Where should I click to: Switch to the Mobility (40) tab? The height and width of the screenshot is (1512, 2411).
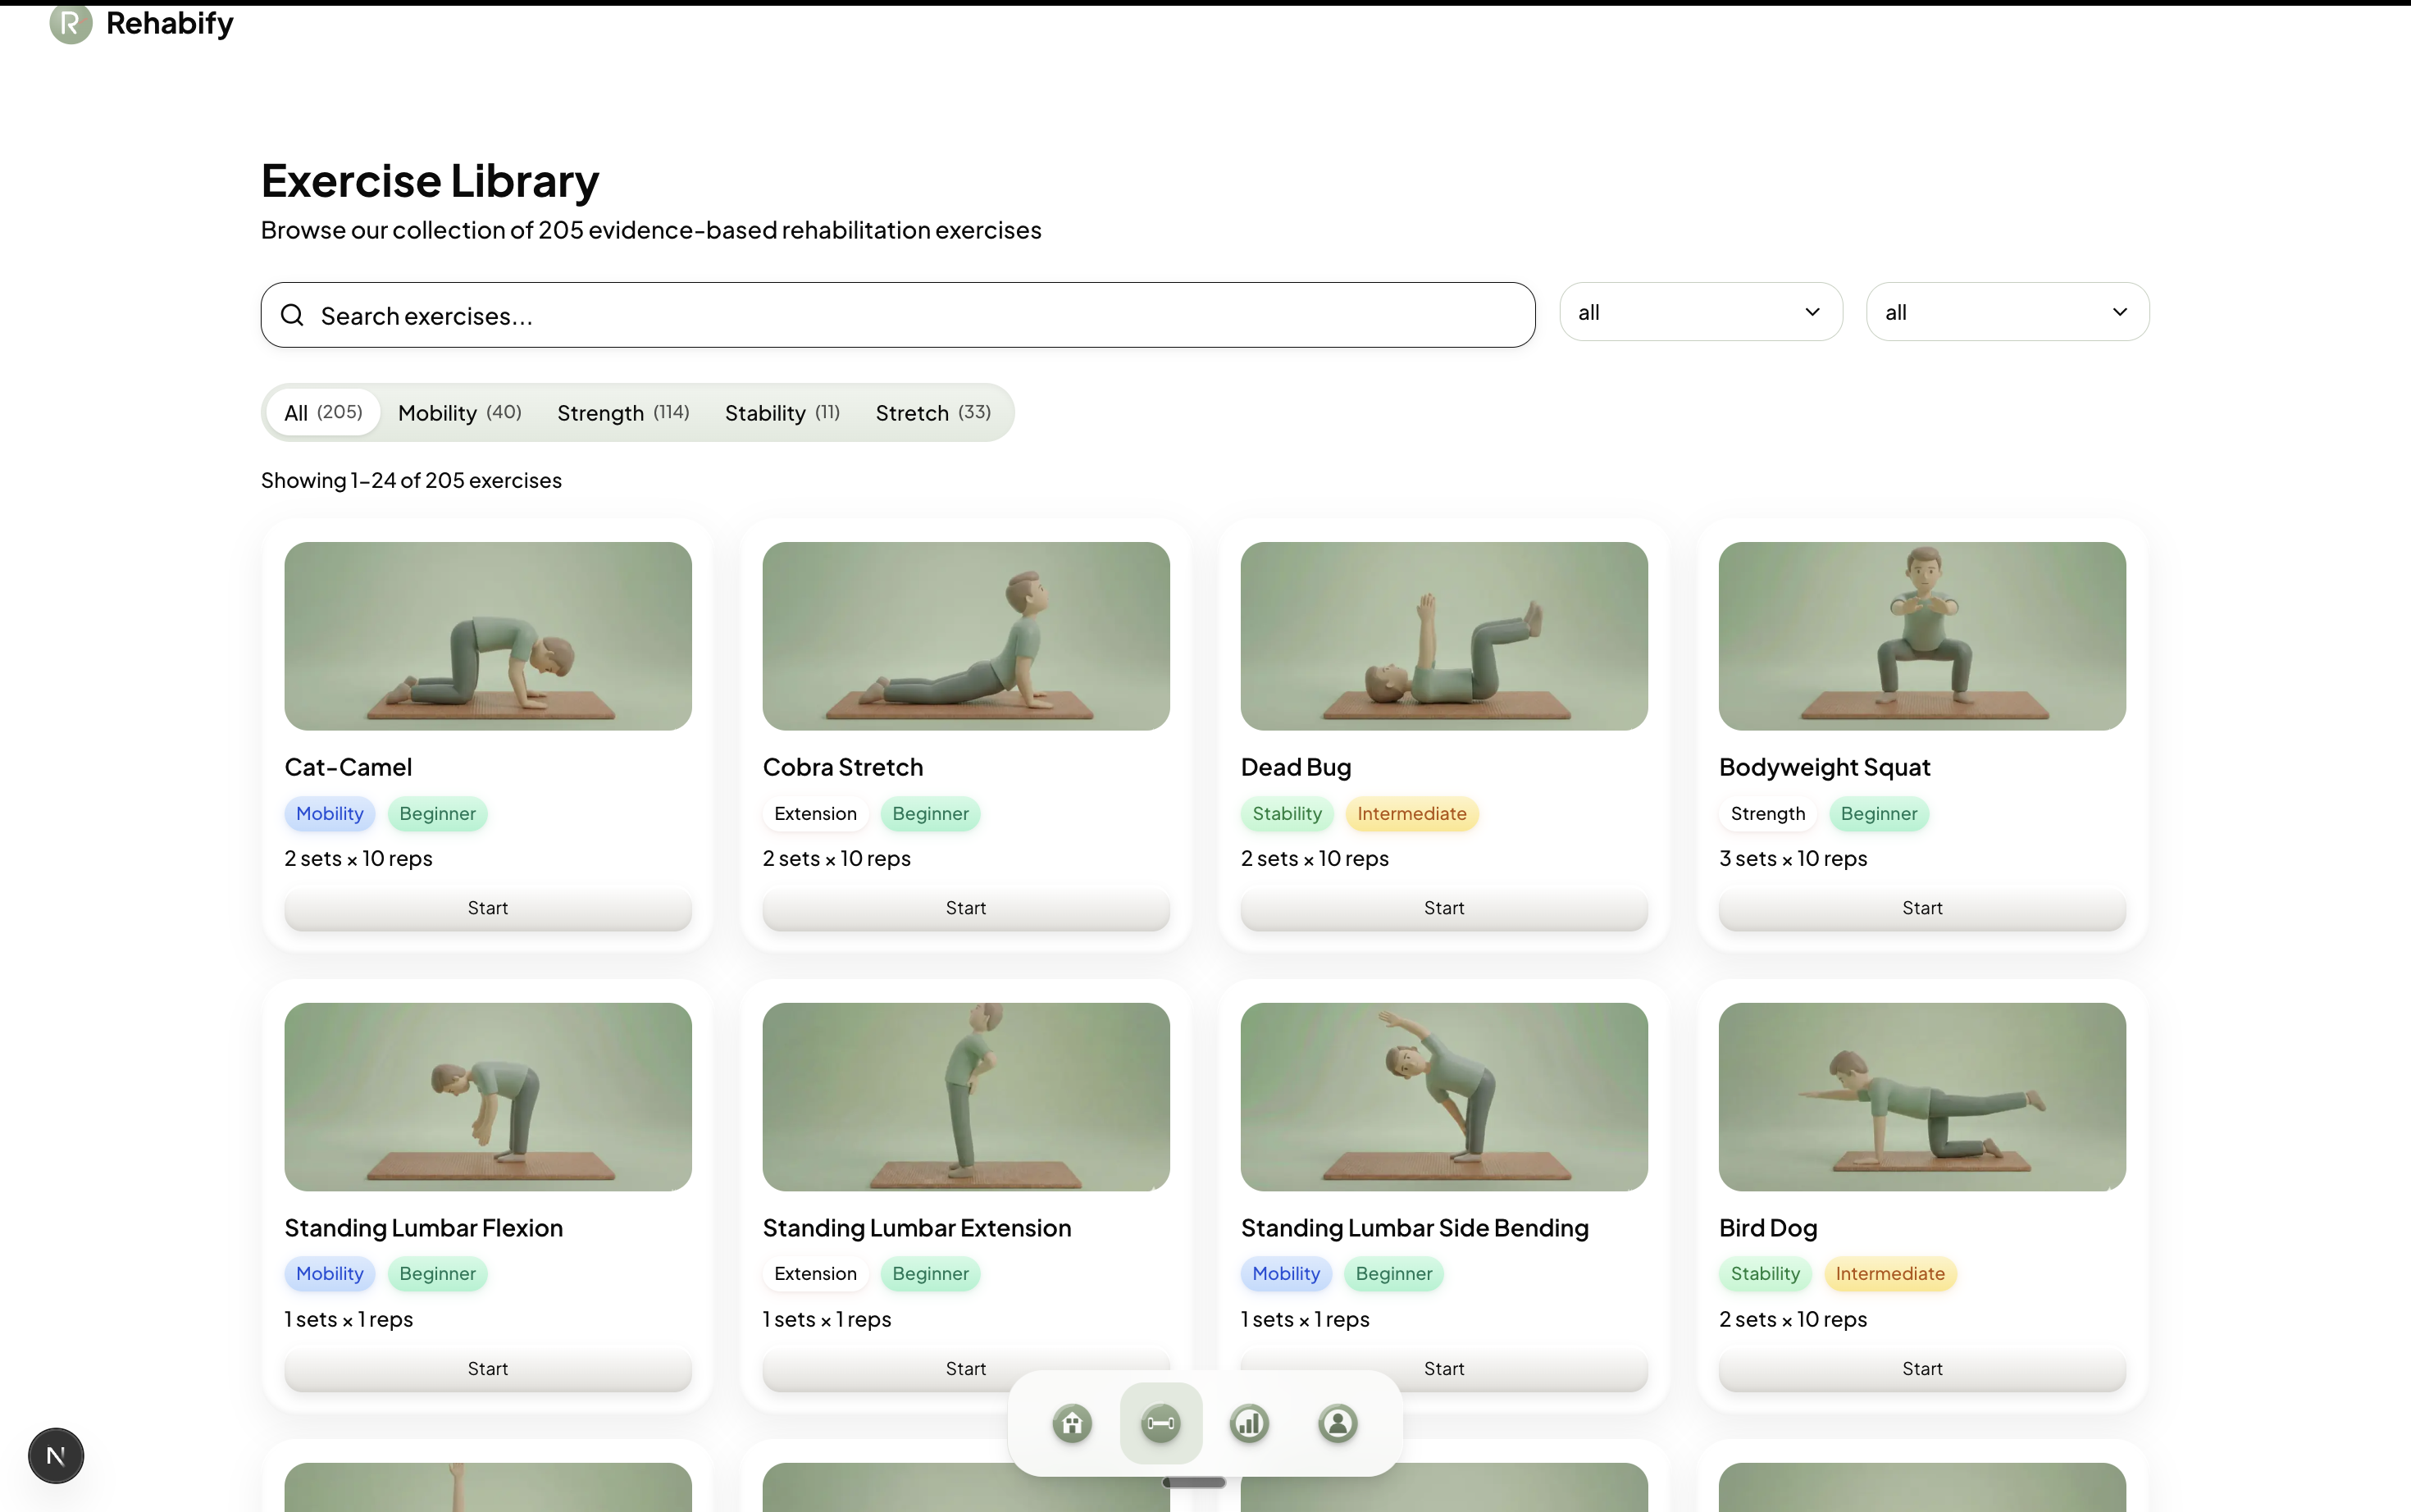click(x=459, y=413)
